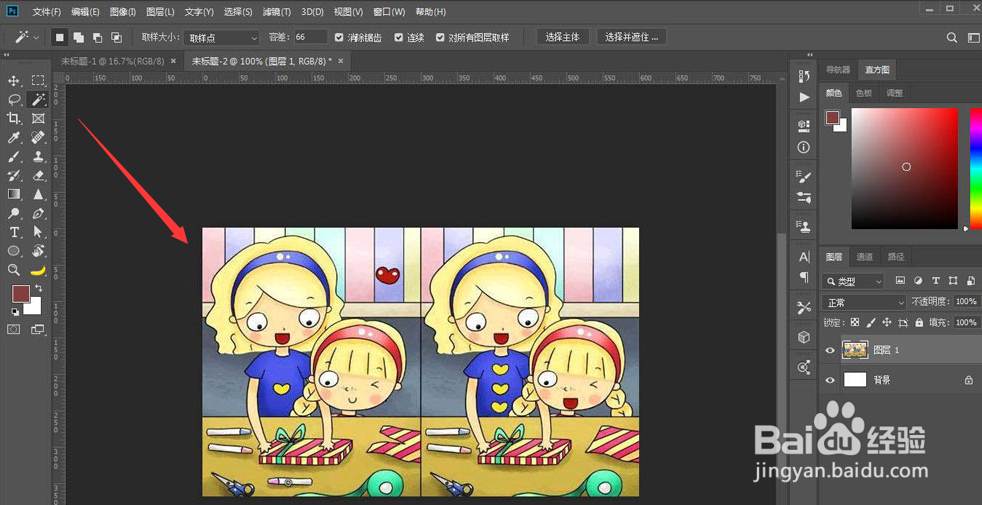
Task: Click the search icon in options bar
Action: point(952,38)
